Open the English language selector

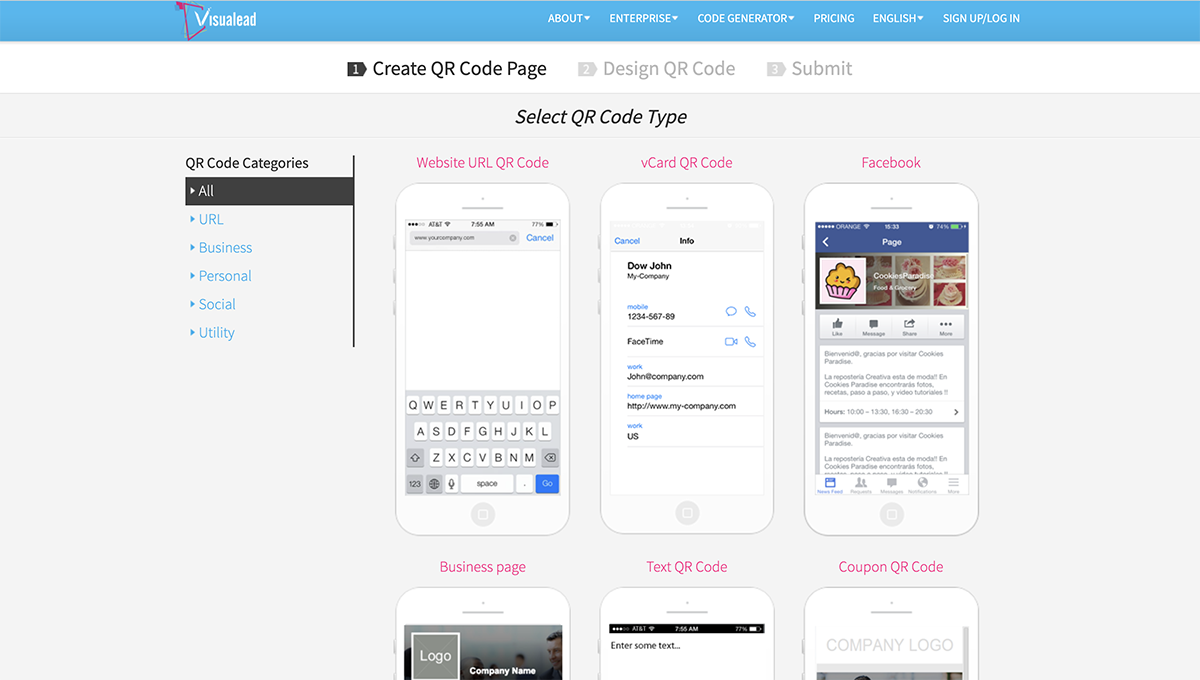897,18
